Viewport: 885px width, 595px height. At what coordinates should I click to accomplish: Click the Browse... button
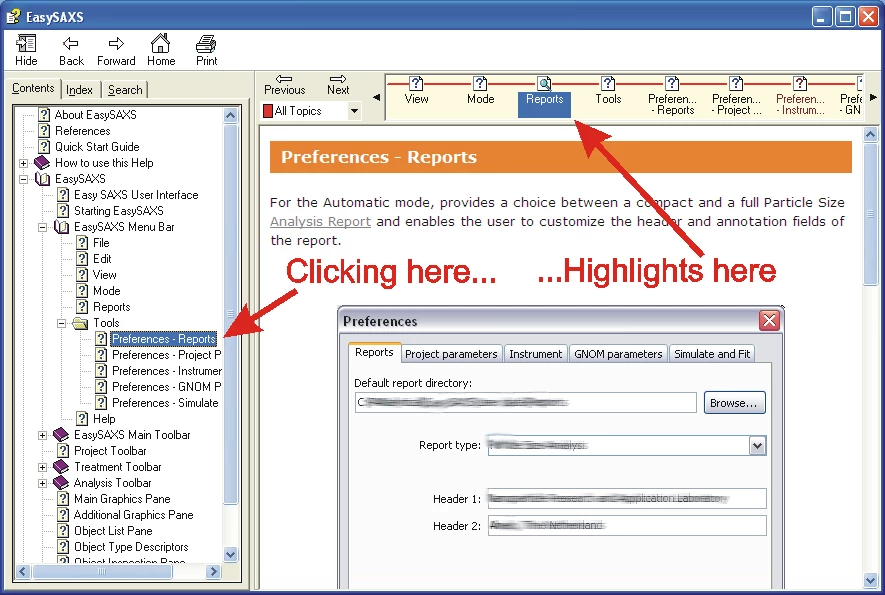(734, 402)
